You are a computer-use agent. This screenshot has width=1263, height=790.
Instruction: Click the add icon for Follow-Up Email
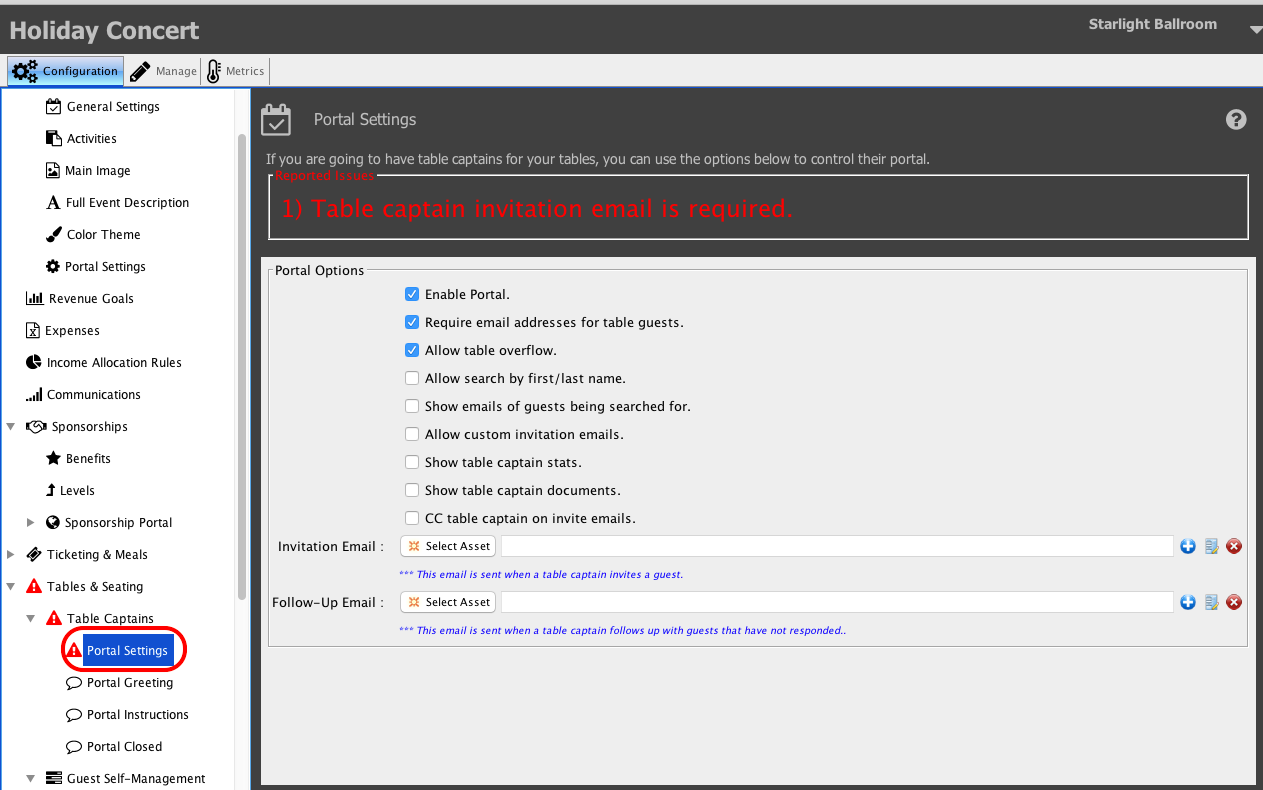1188,602
